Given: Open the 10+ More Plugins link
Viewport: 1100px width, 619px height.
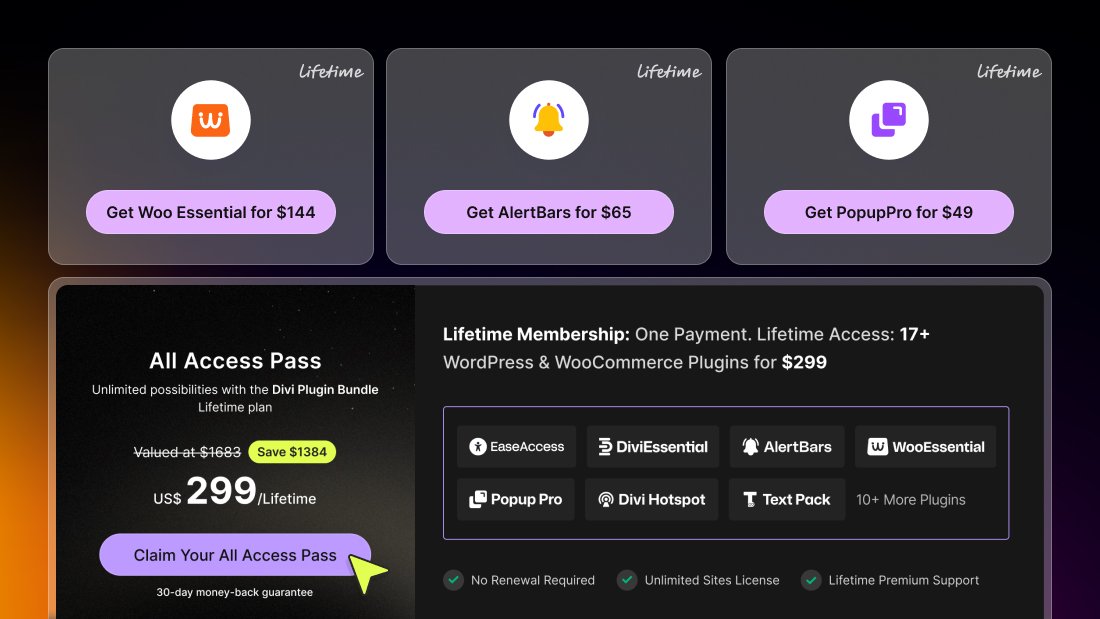Looking at the screenshot, I should [x=911, y=499].
